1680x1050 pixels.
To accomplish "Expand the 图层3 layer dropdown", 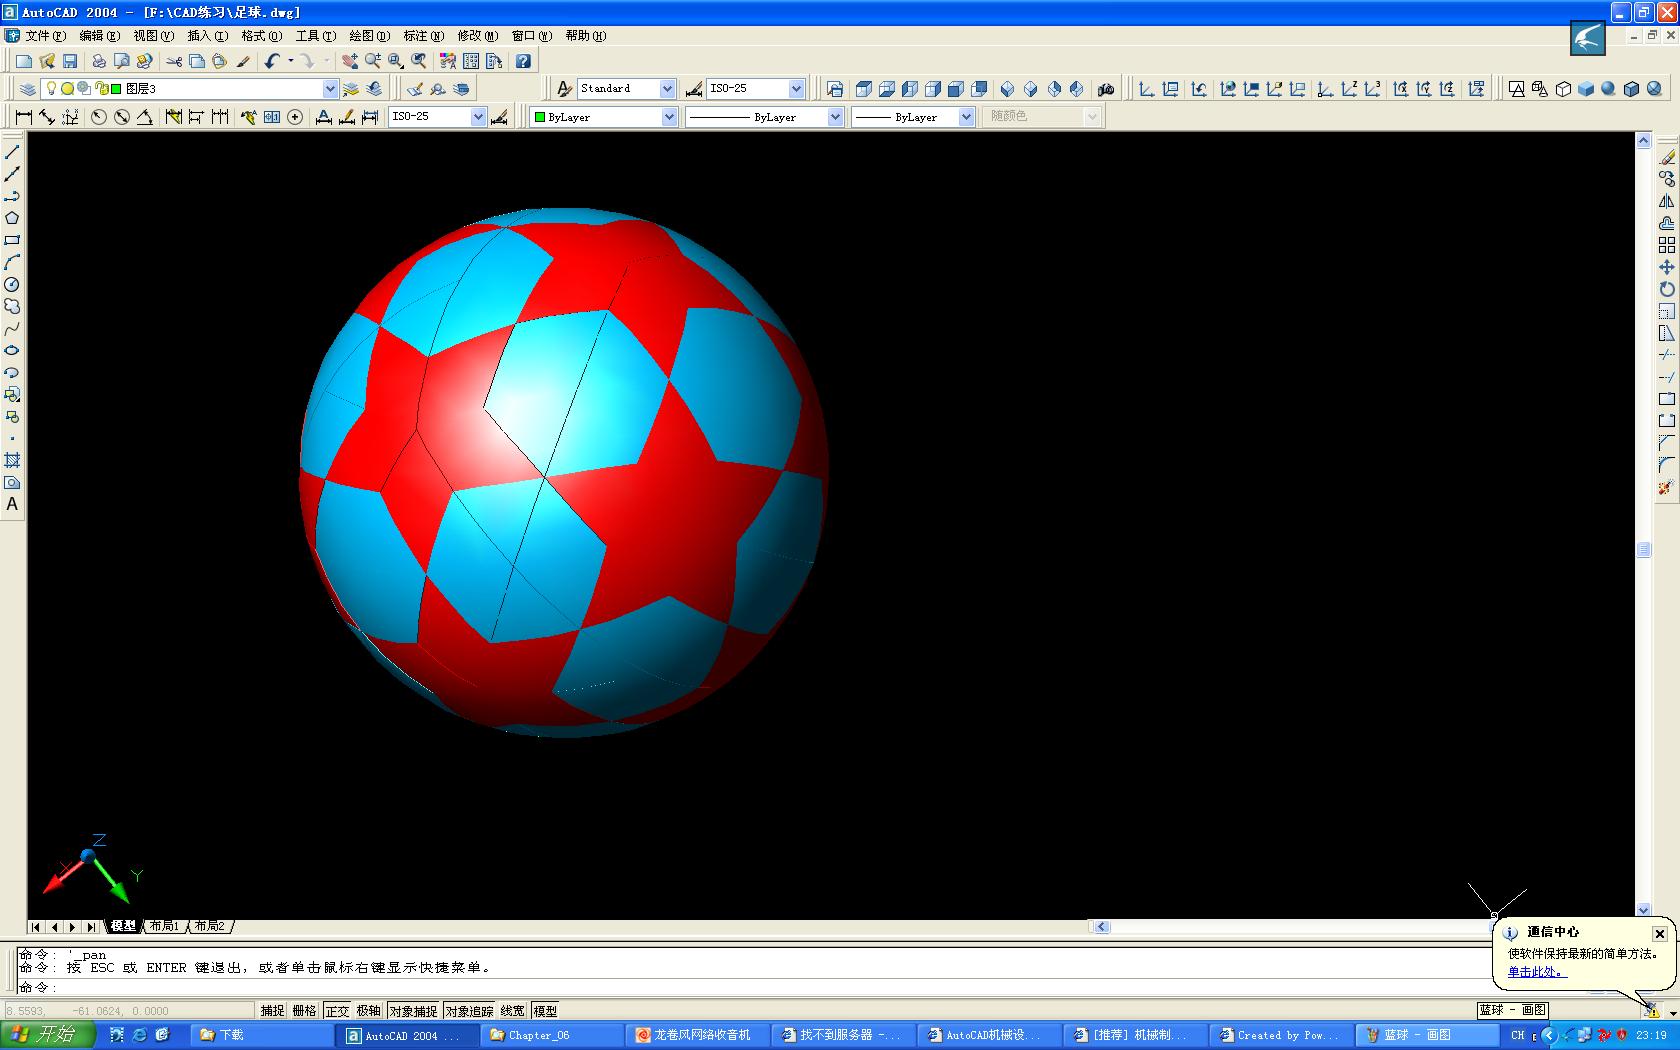I will pyautogui.click(x=330, y=89).
